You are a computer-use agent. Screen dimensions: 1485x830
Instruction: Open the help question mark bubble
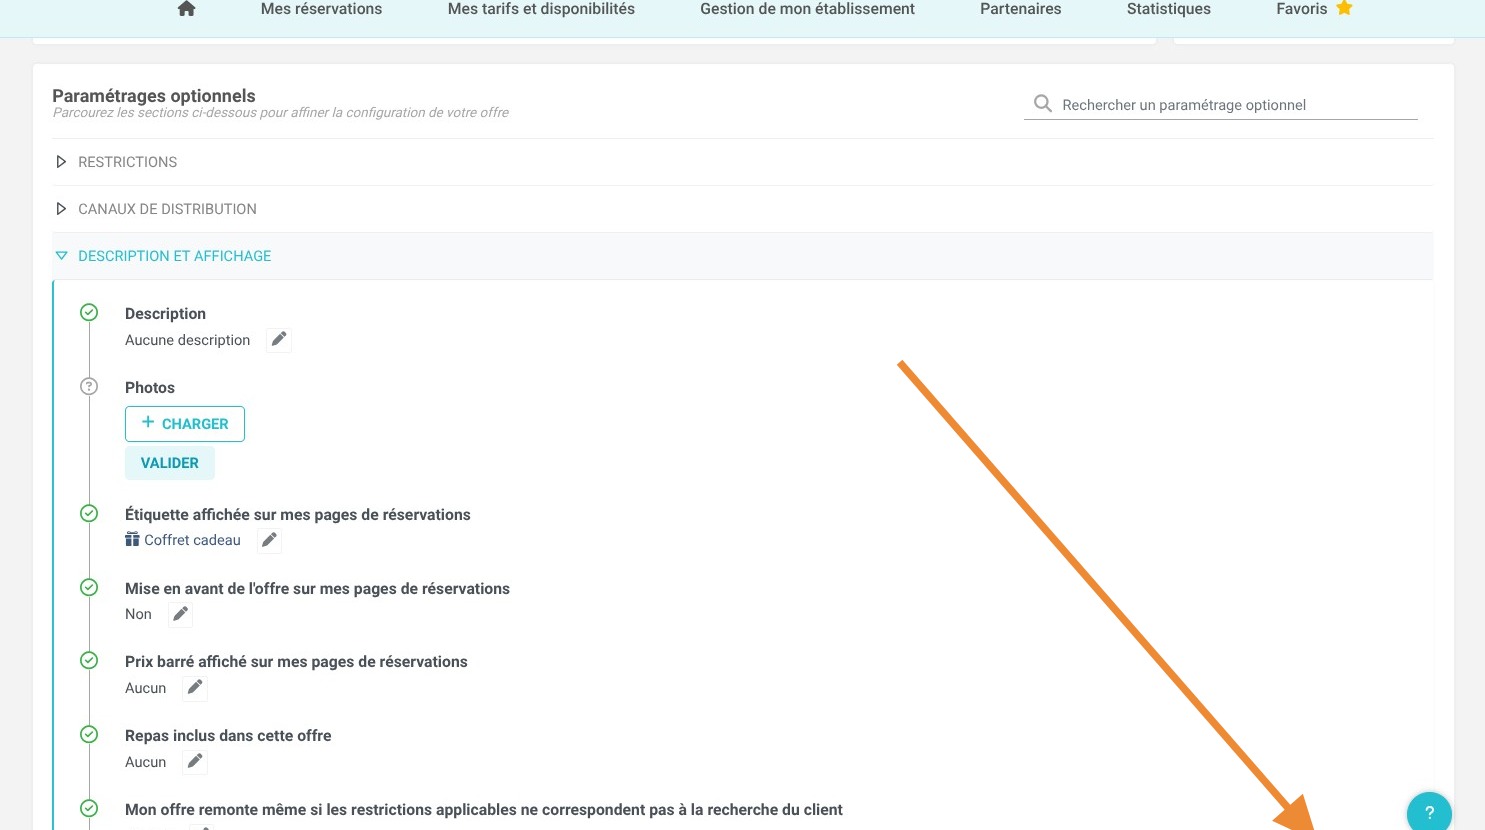[x=1429, y=811]
